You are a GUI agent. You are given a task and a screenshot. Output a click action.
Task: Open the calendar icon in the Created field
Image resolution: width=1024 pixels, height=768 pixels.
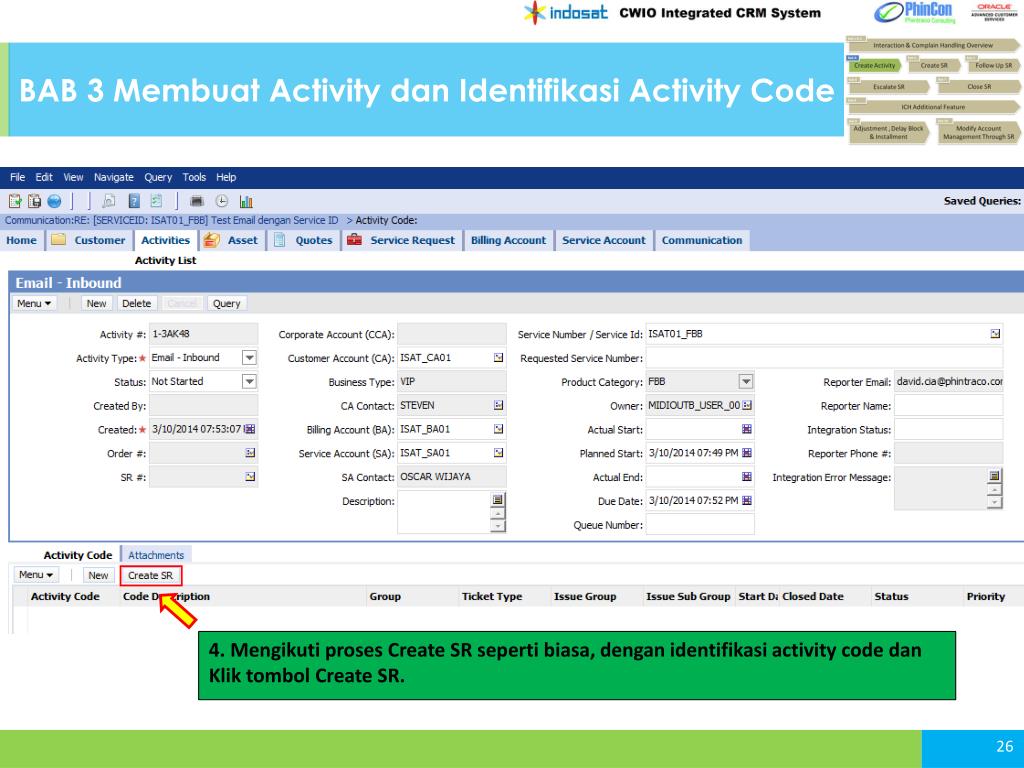point(249,429)
